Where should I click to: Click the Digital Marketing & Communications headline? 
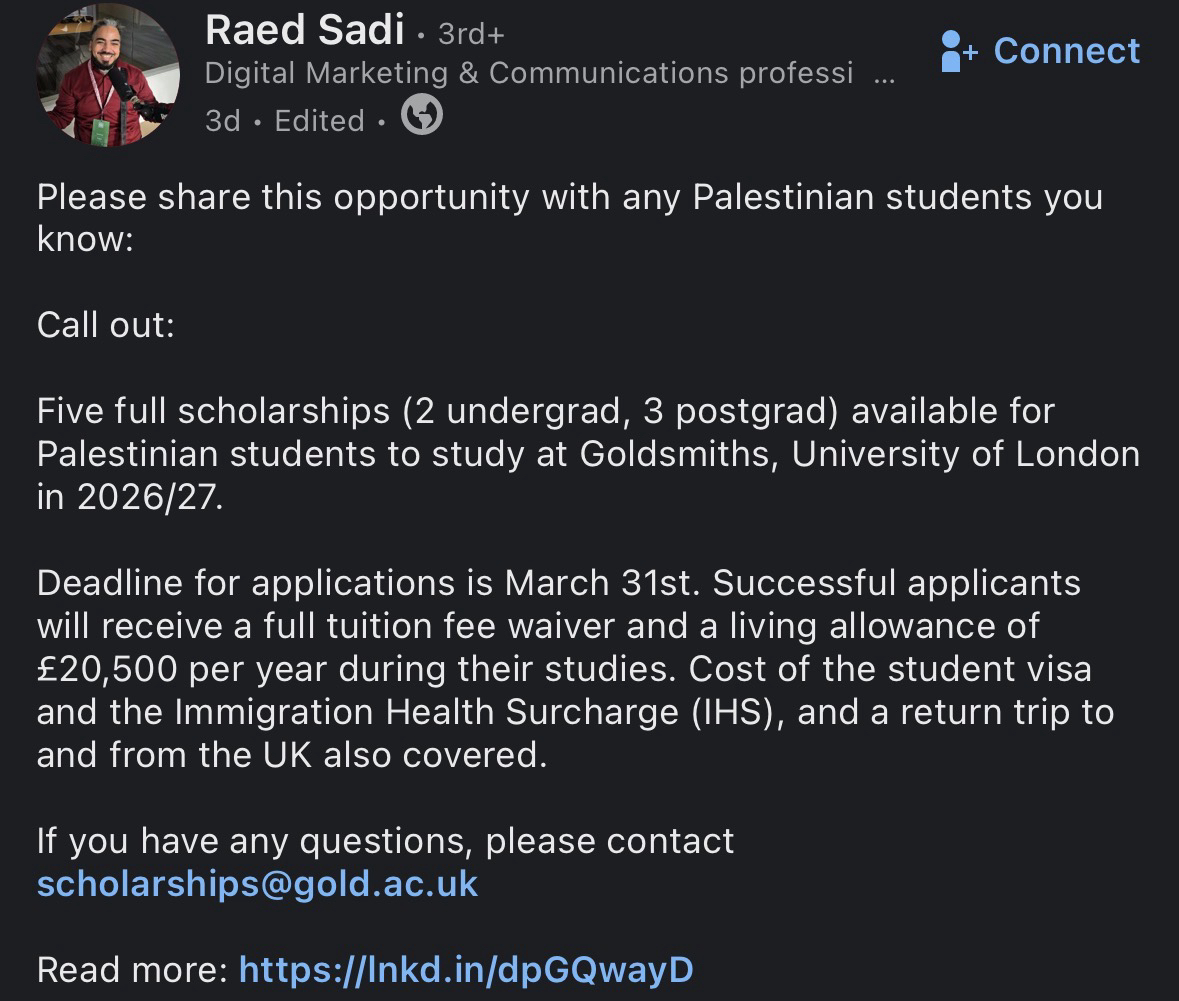tap(528, 73)
